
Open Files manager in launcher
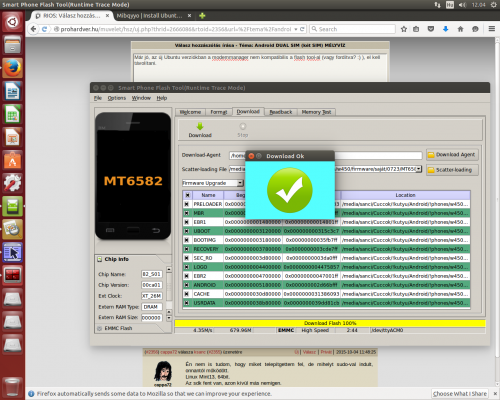(13, 45)
